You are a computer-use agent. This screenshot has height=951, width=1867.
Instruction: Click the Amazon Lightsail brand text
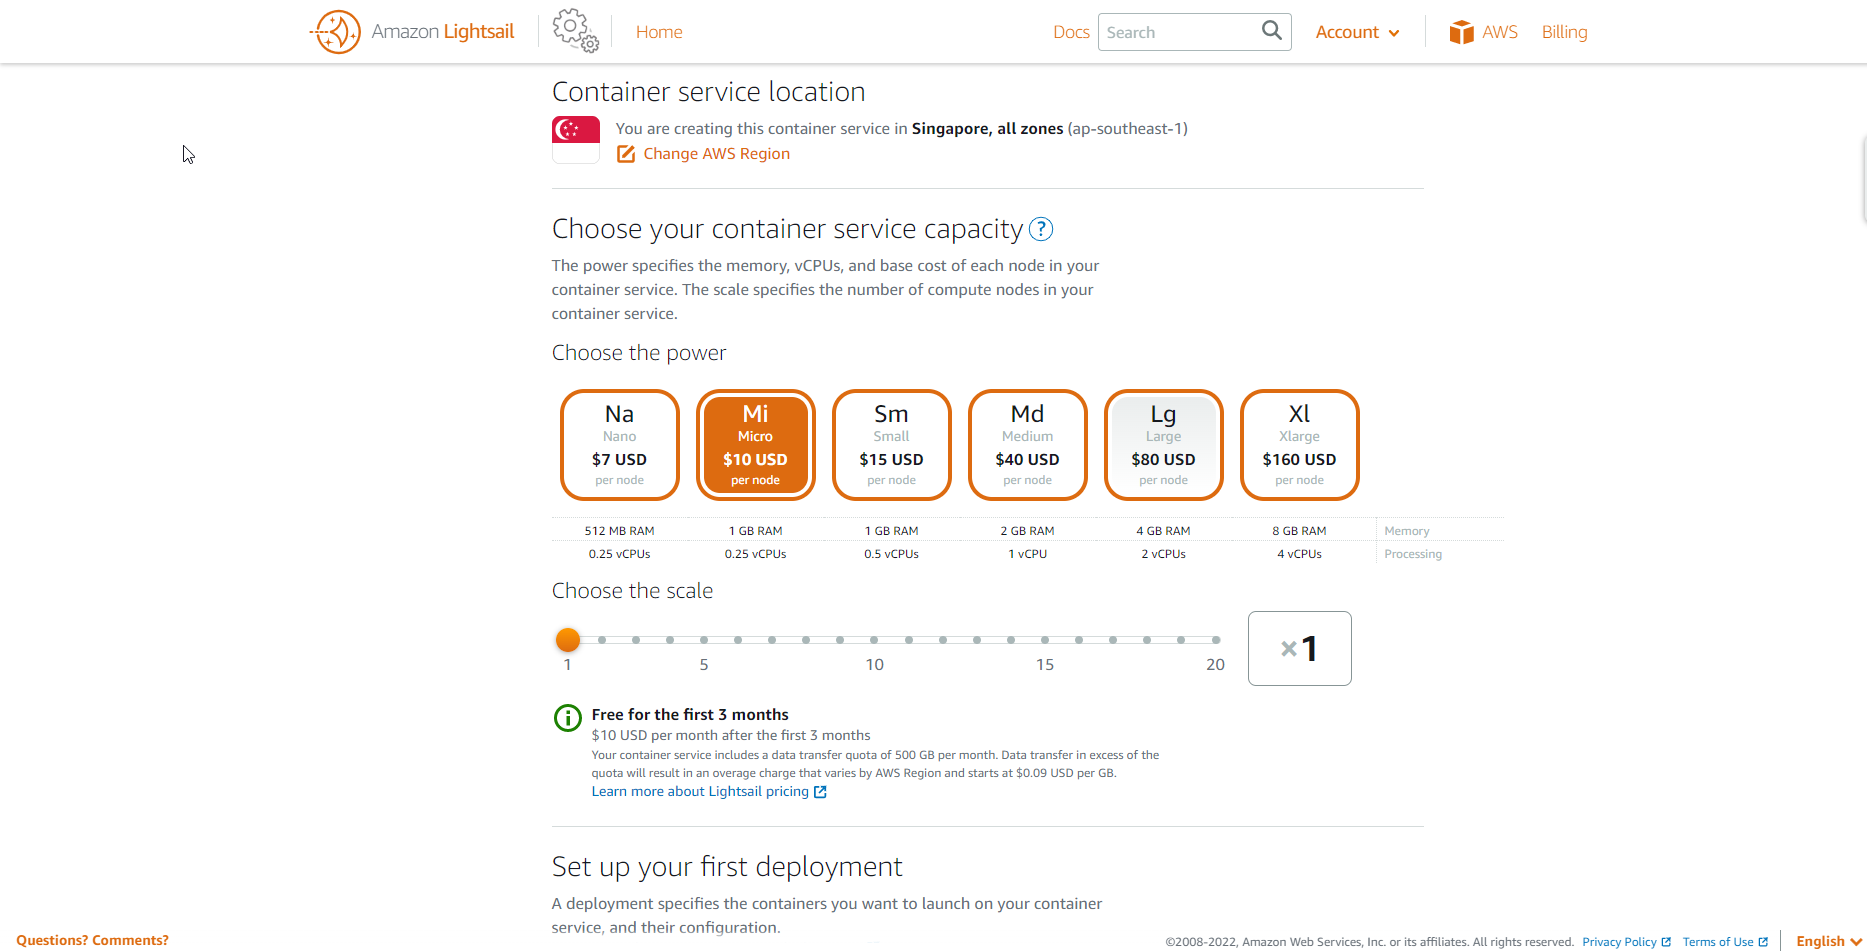[442, 32]
